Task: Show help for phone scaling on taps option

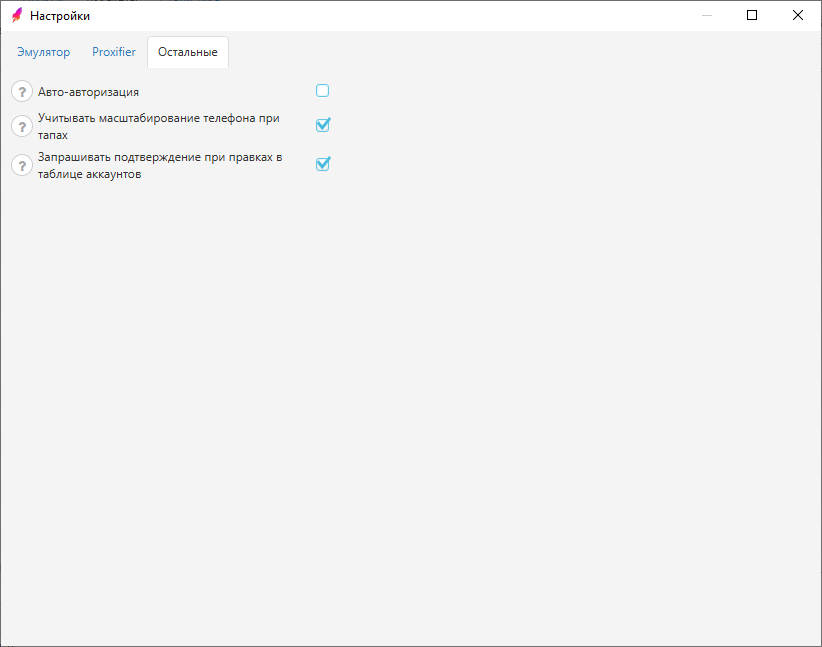Action: click(x=22, y=126)
